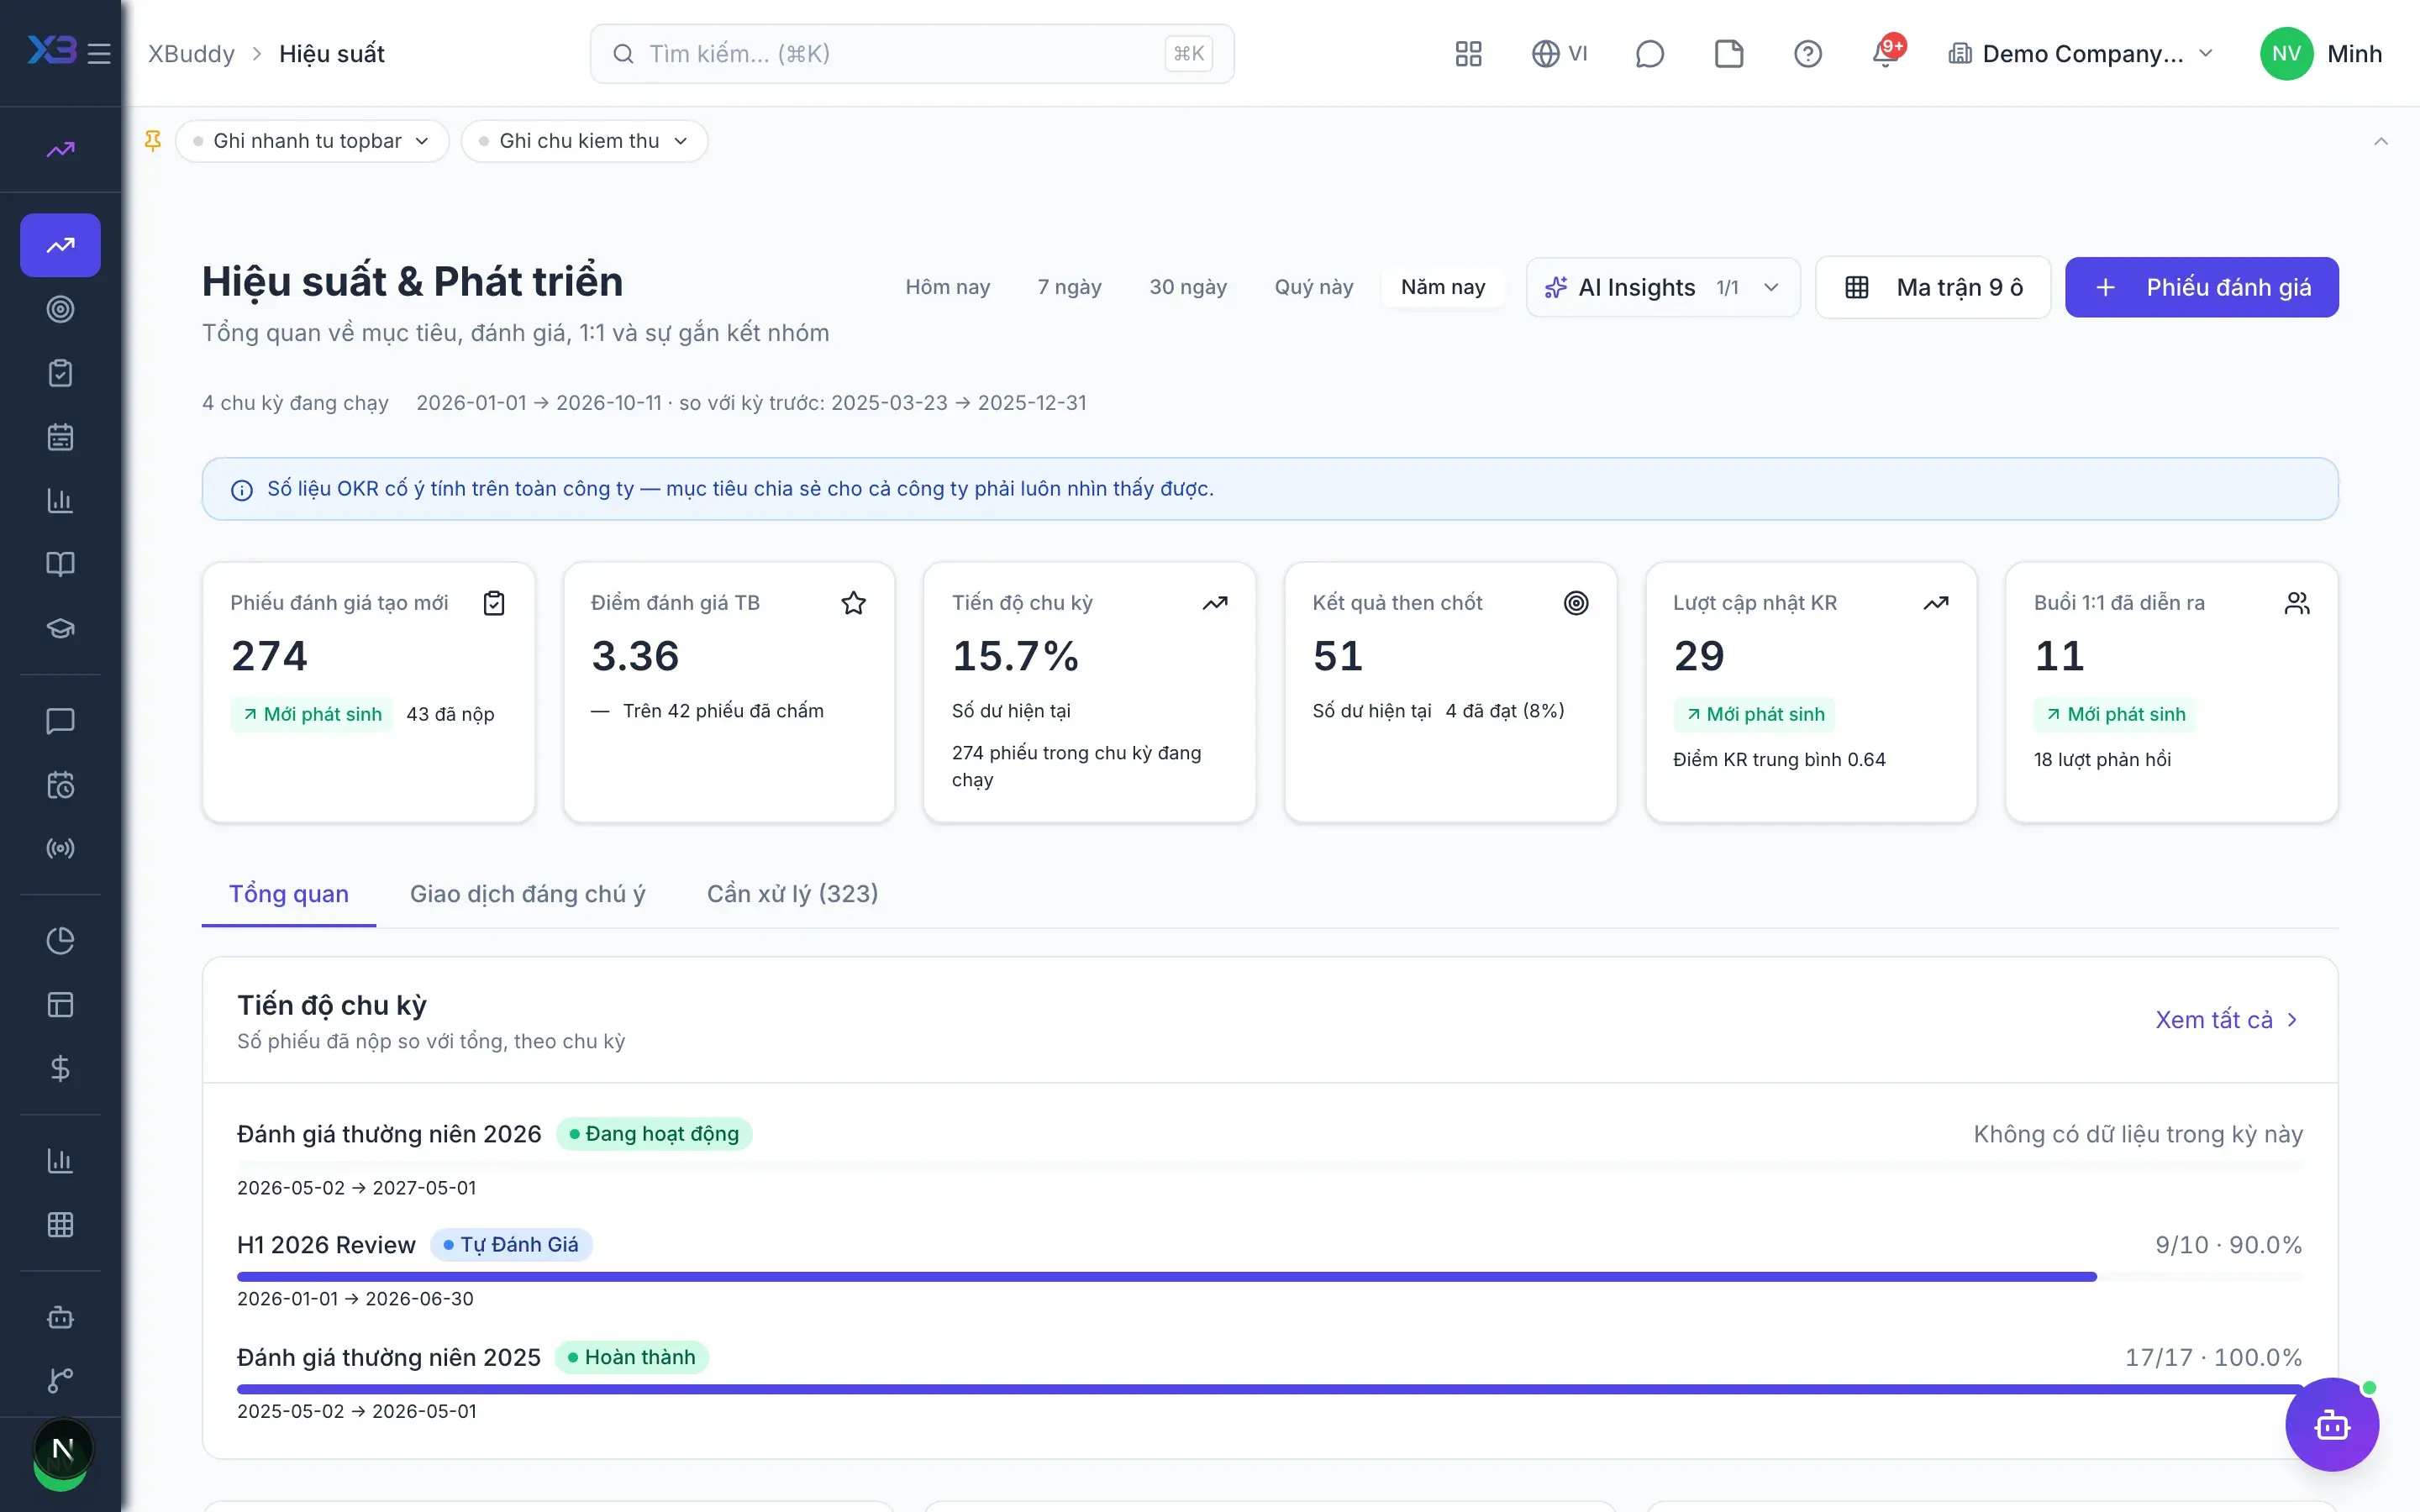The image size is (2420, 1512).
Task: Open the Phiếu đánh giá tạo mới card
Action: tap(368, 692)
